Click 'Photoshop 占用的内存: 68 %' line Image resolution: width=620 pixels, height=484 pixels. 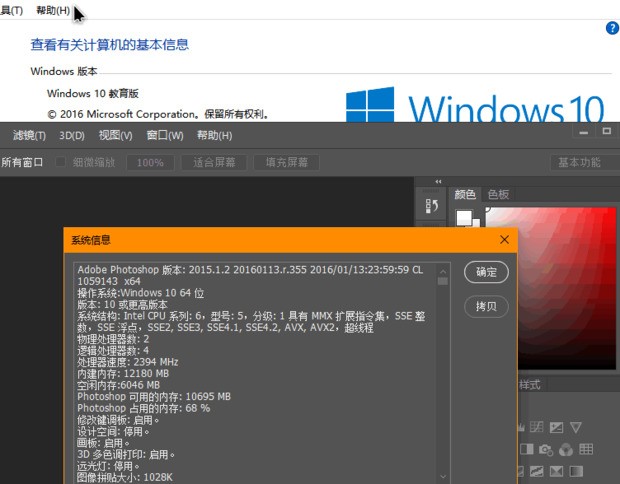[x=144, y=408]
